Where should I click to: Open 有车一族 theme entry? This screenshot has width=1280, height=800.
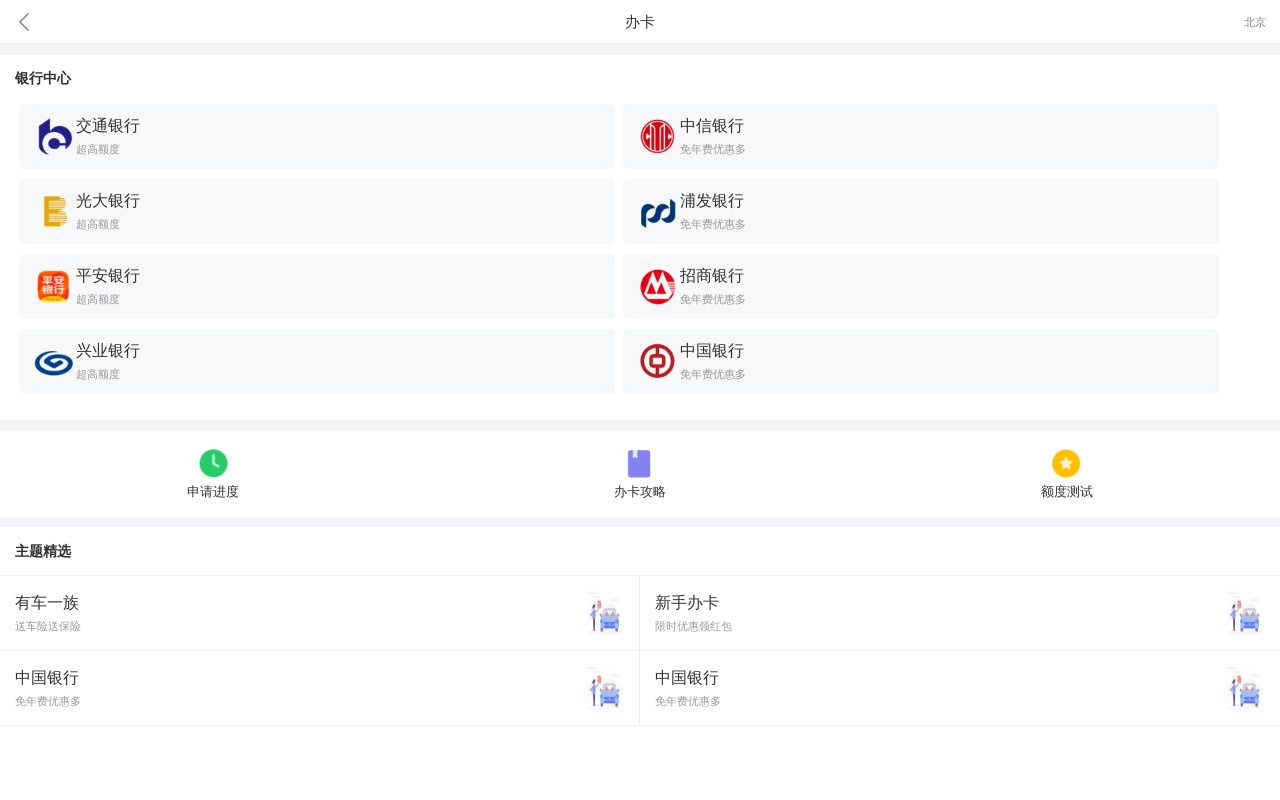click(x=319, y=613)
